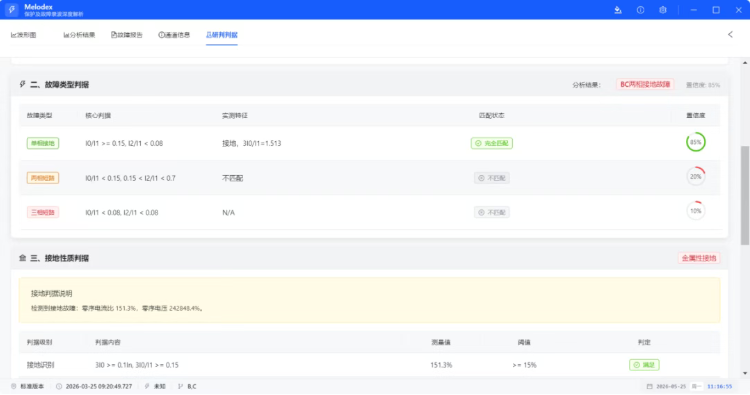Viewport: 750px width, 395px height.
Task: Click the ground icon beside 三、接地性质判据
Action: (22, 258)
